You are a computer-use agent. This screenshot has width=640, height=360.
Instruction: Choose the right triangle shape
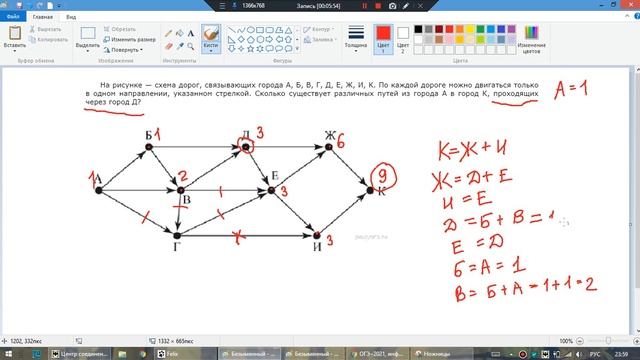(x=231, y=40)
